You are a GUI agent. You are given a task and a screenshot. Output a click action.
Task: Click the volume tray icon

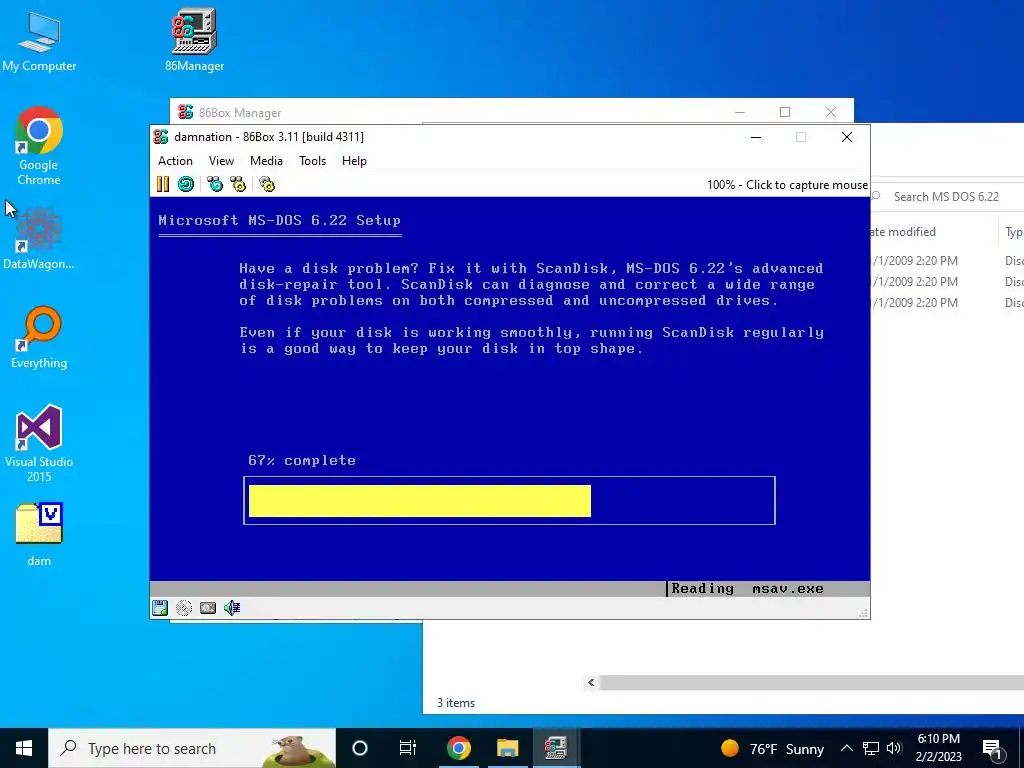click(895, 748)
